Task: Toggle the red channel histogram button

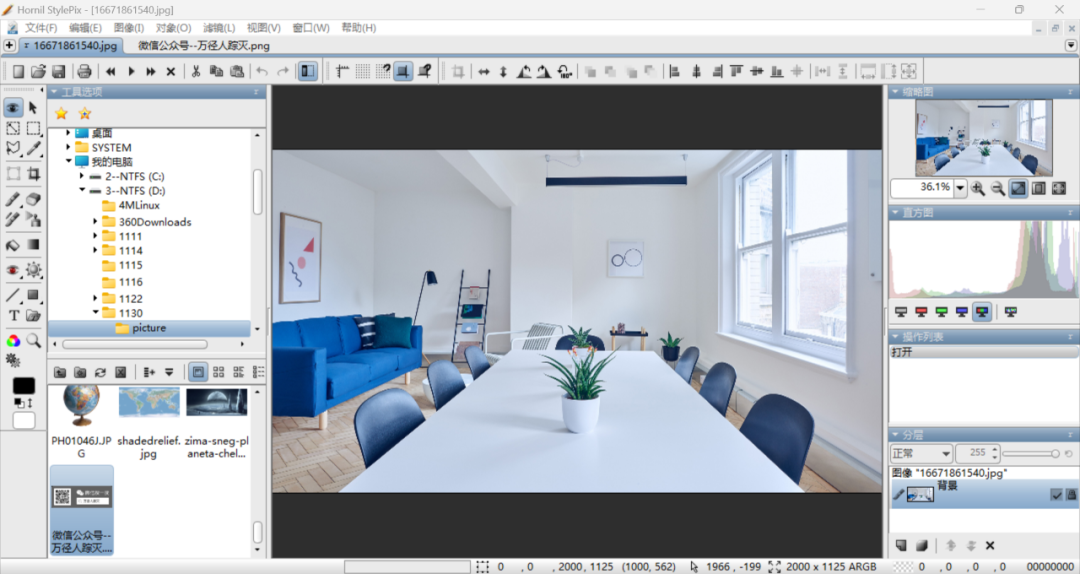Action: [x=921, y=312]
